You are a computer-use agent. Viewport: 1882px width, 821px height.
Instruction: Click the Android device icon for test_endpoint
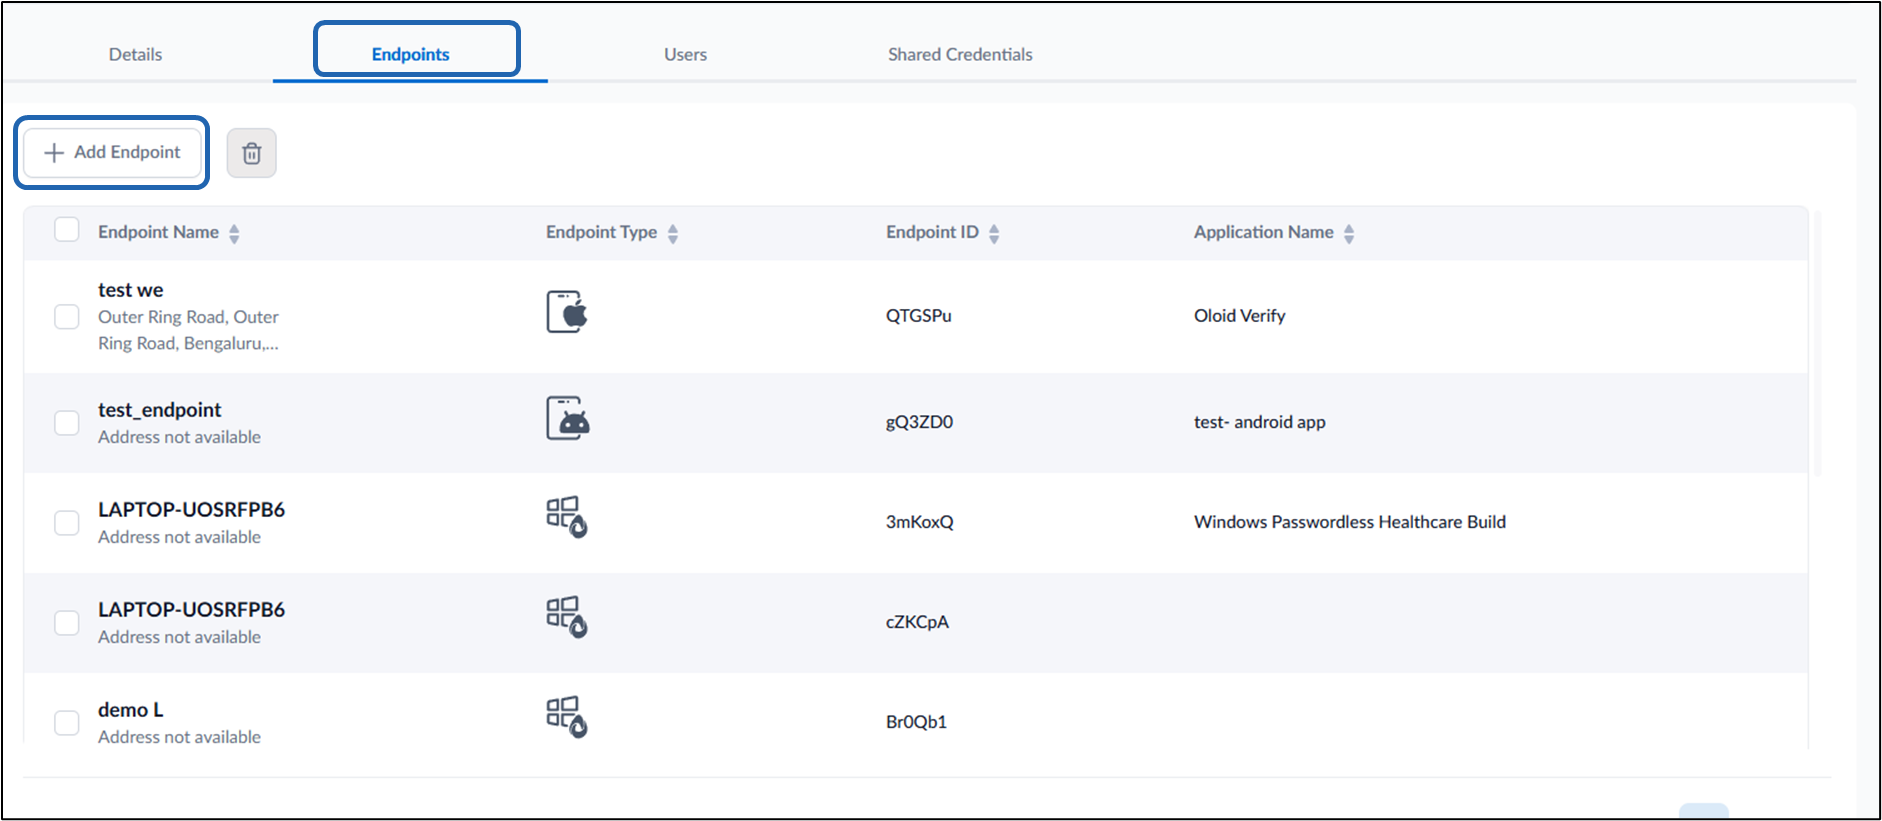[x=567, y=418]
